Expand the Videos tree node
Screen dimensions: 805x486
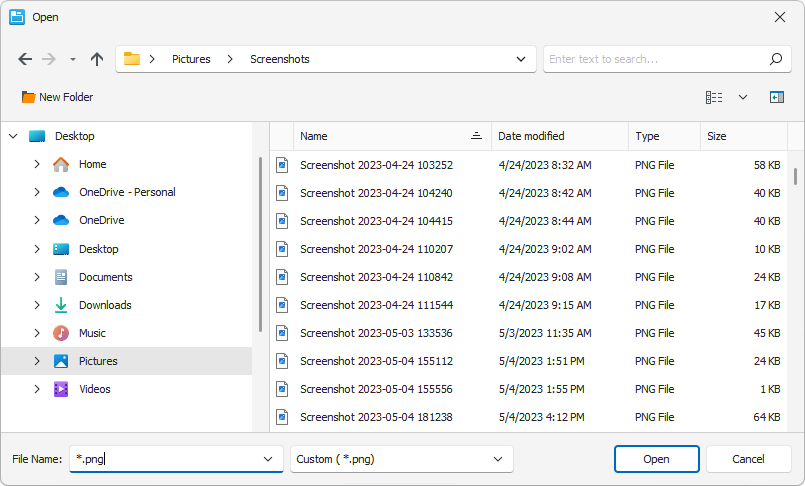(x=37, y=389)
